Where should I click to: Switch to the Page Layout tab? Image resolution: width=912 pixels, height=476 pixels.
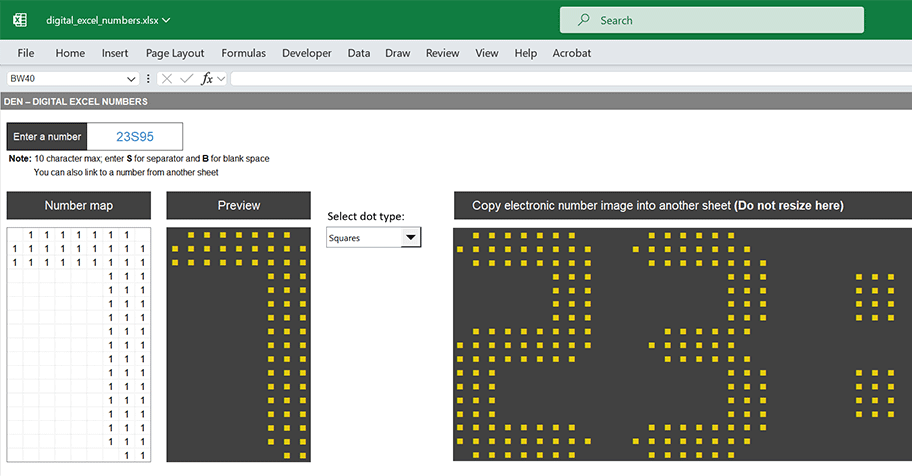(x=175, y=53)
